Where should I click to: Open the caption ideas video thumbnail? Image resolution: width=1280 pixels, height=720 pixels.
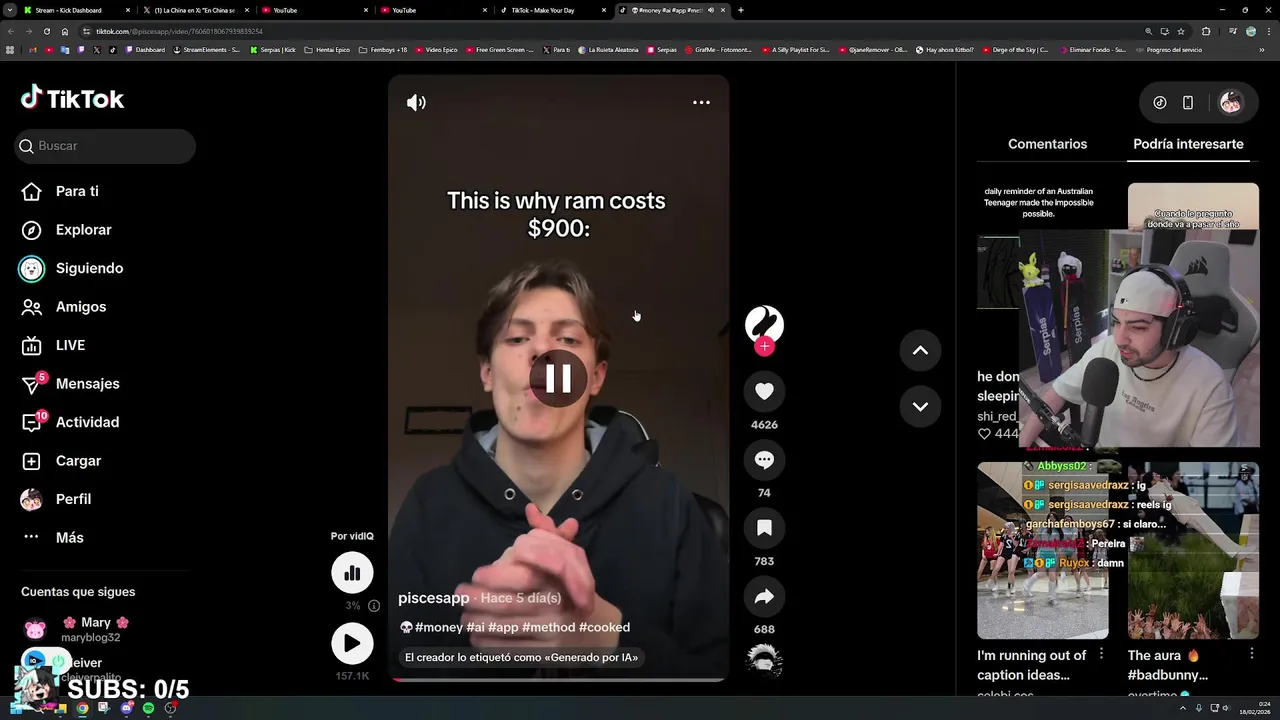point(1042,550)
